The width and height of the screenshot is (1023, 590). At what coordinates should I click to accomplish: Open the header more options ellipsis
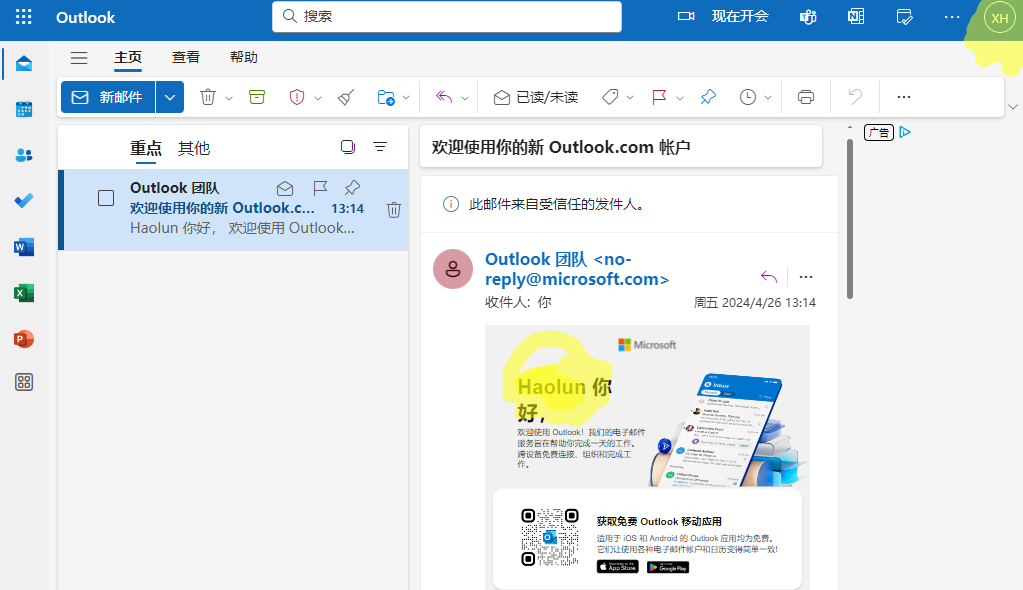[952, 17]
